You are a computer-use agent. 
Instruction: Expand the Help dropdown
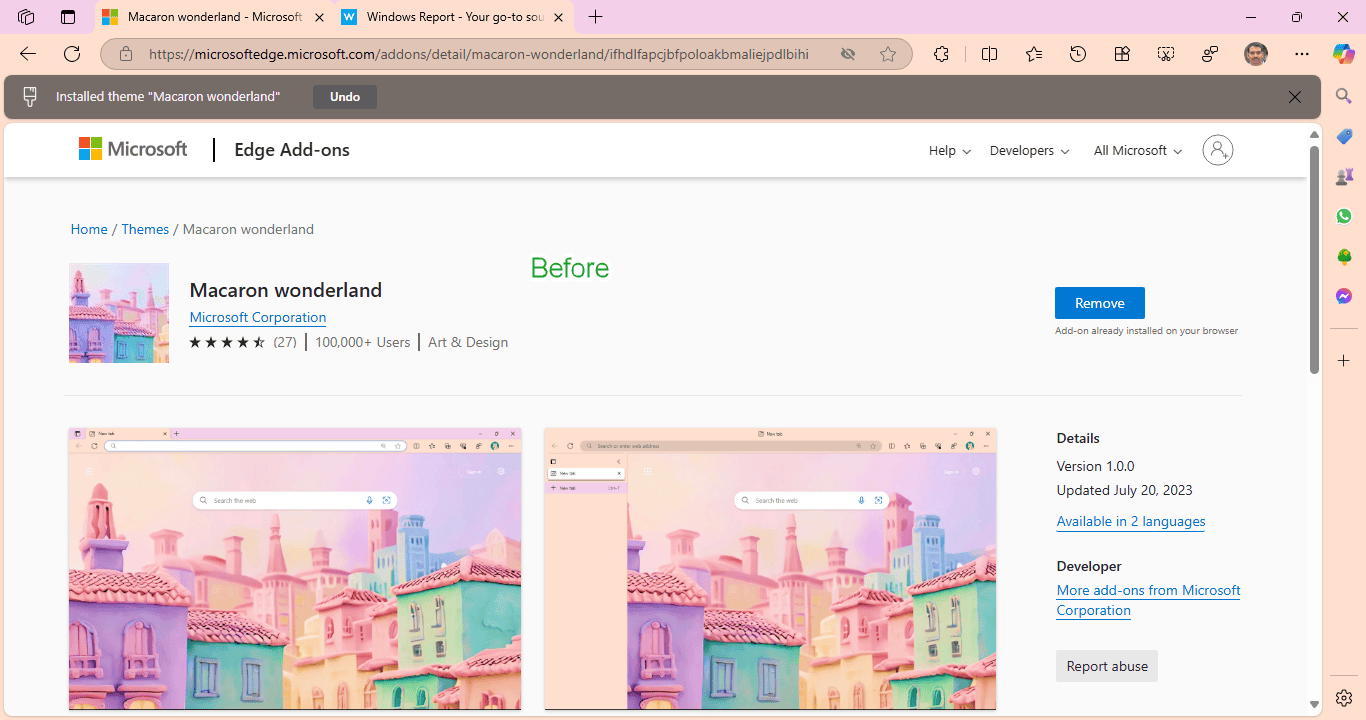pyautogui.click(x=949, y=150)
